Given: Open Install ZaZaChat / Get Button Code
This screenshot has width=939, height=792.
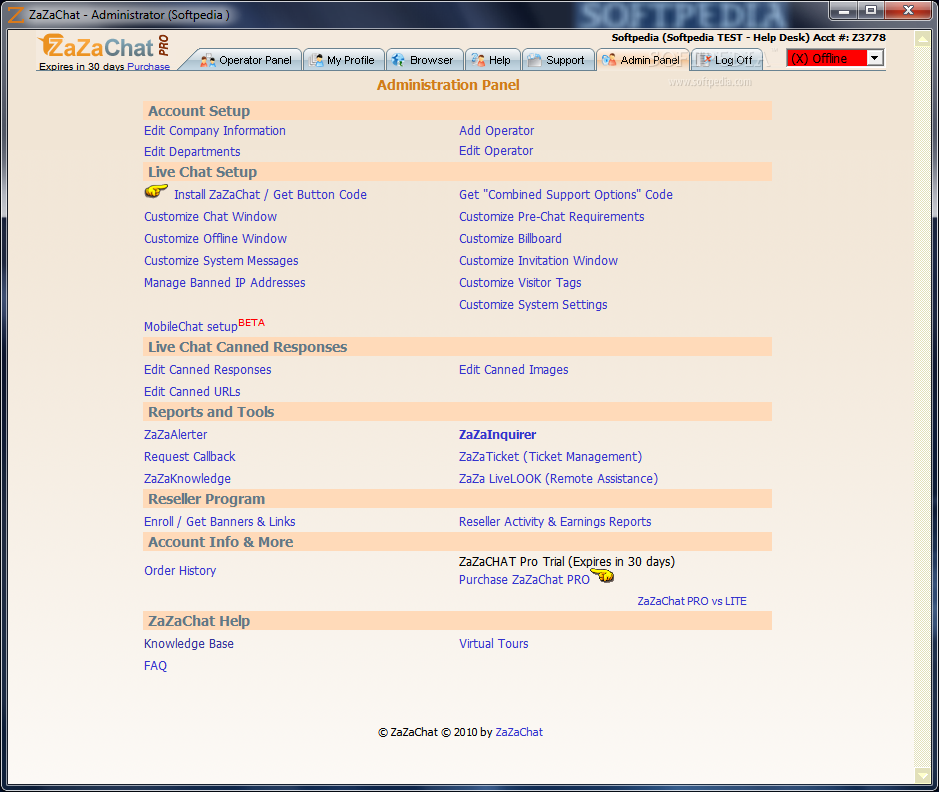Looking at the screenshot, I should point(270,195).
